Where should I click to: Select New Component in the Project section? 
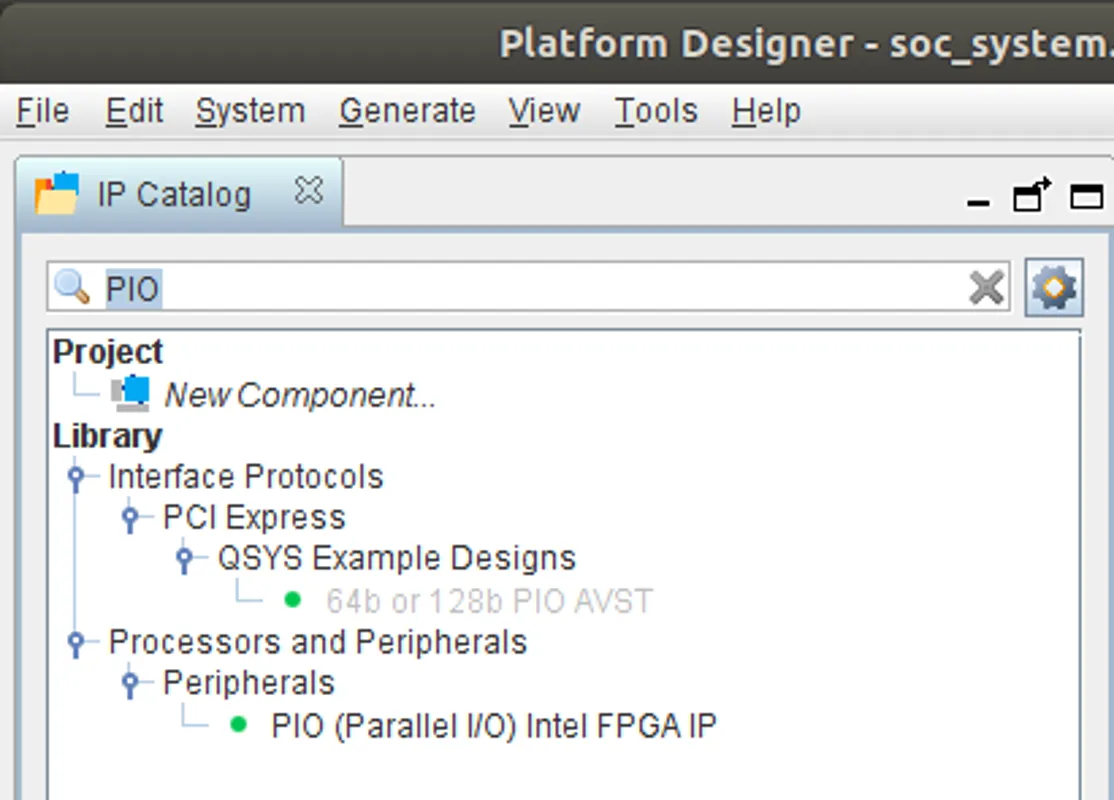click(x=297, y=394)
